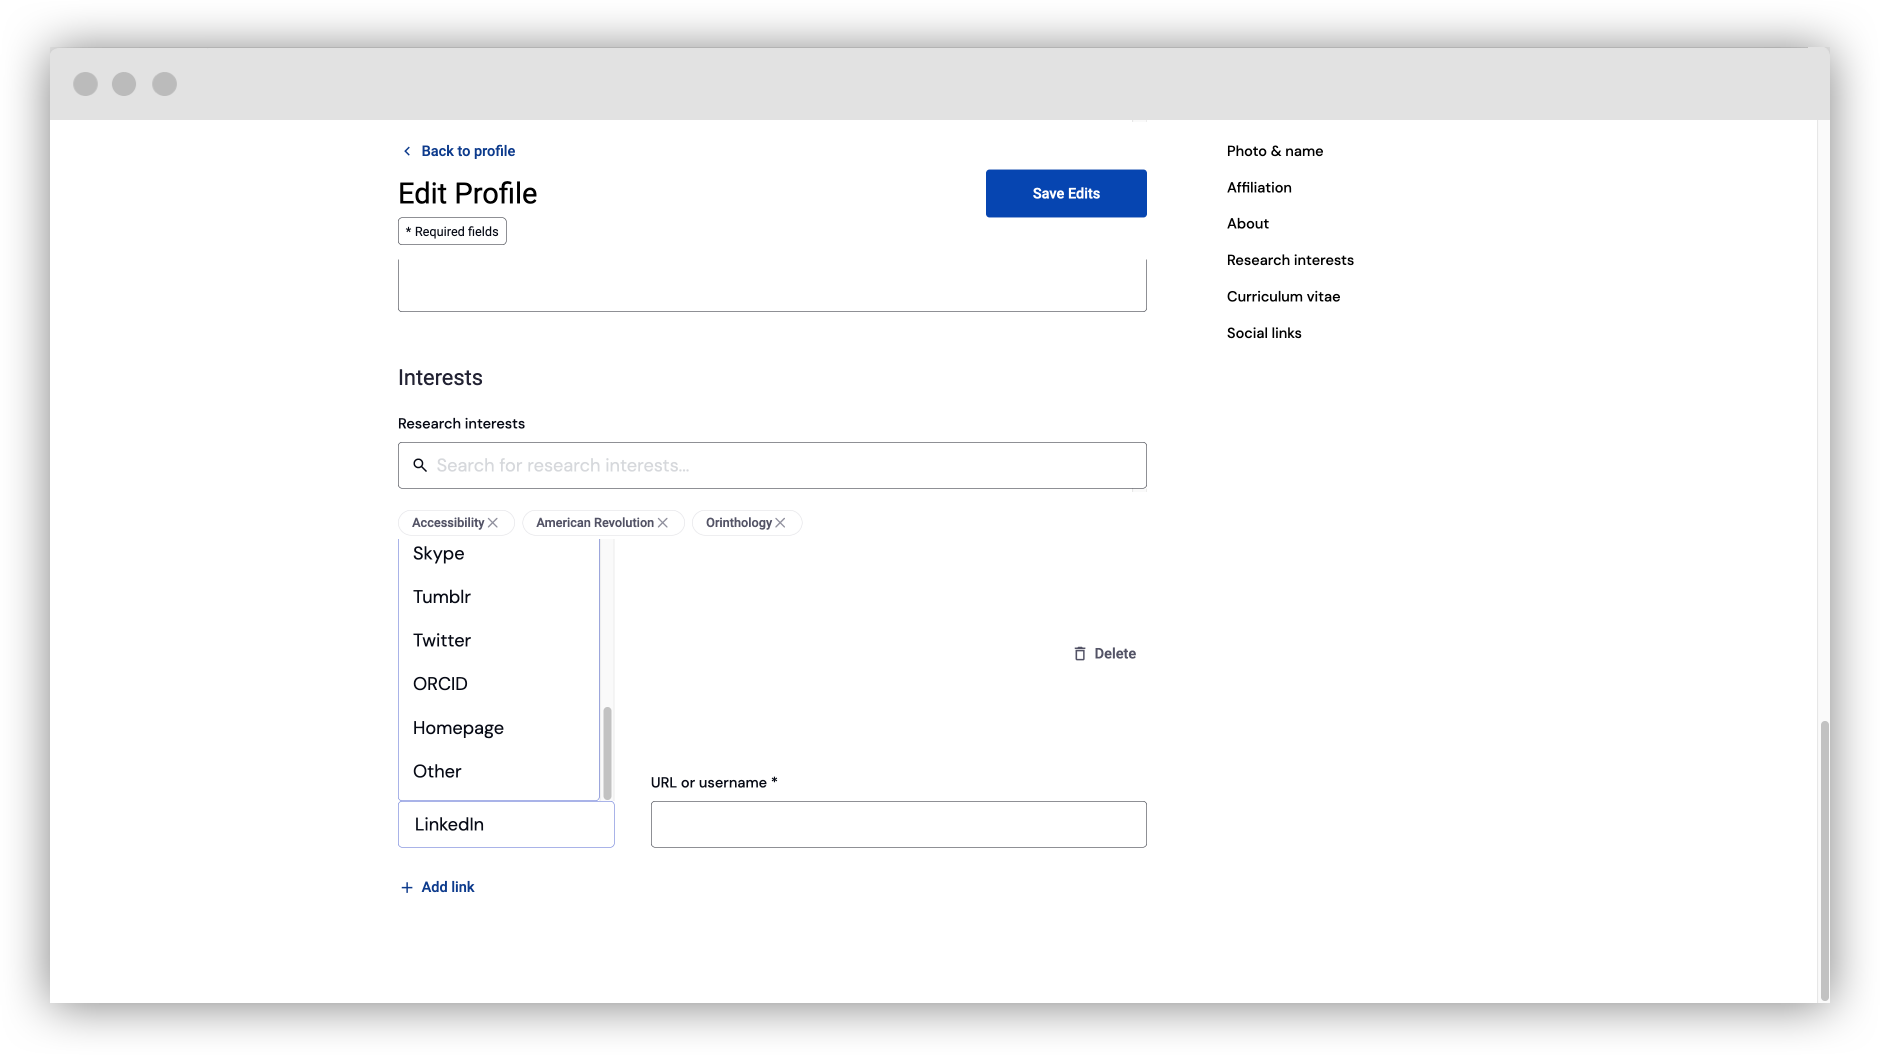1880x1055 pixels.
Task: Click the Save Edits button
Action: (1066, 193)
